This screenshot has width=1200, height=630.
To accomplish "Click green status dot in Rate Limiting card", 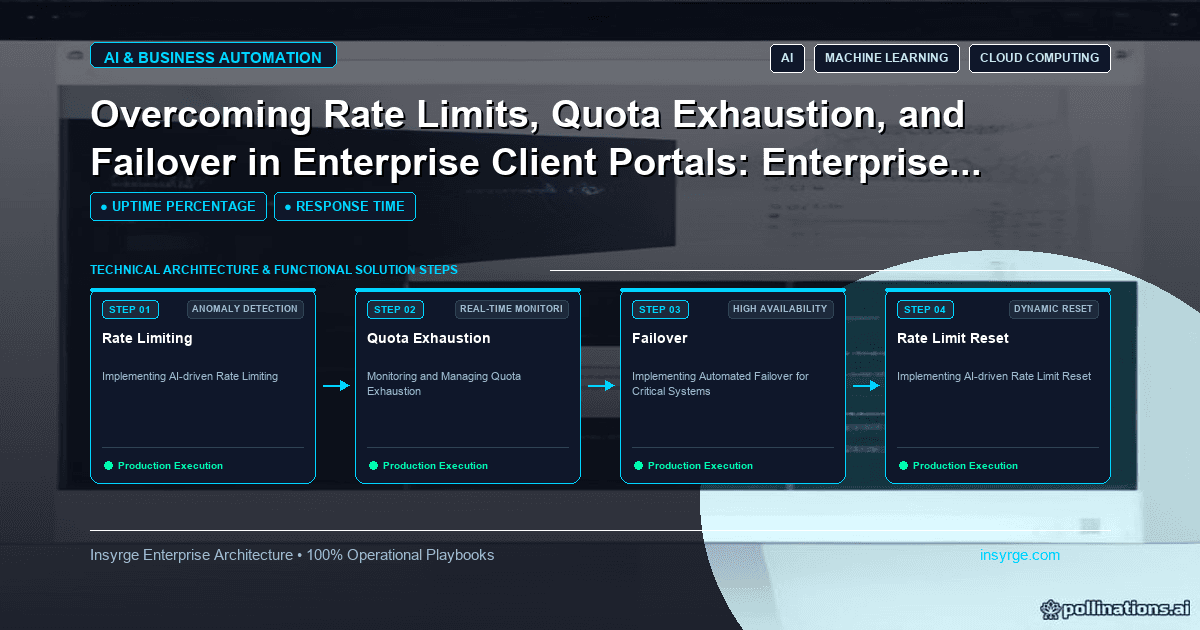I will pos(108,466).
